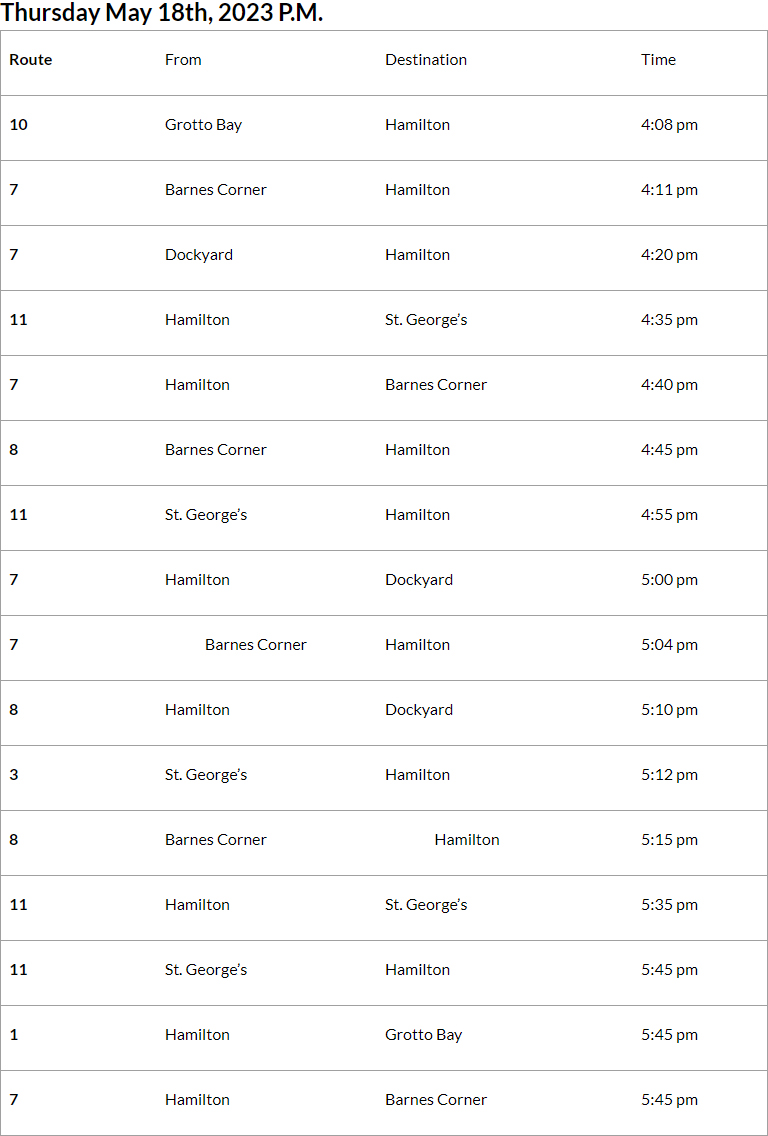Click the Time column header
The height and width of the screenshot is (1136, 768).
coord(658,60)
